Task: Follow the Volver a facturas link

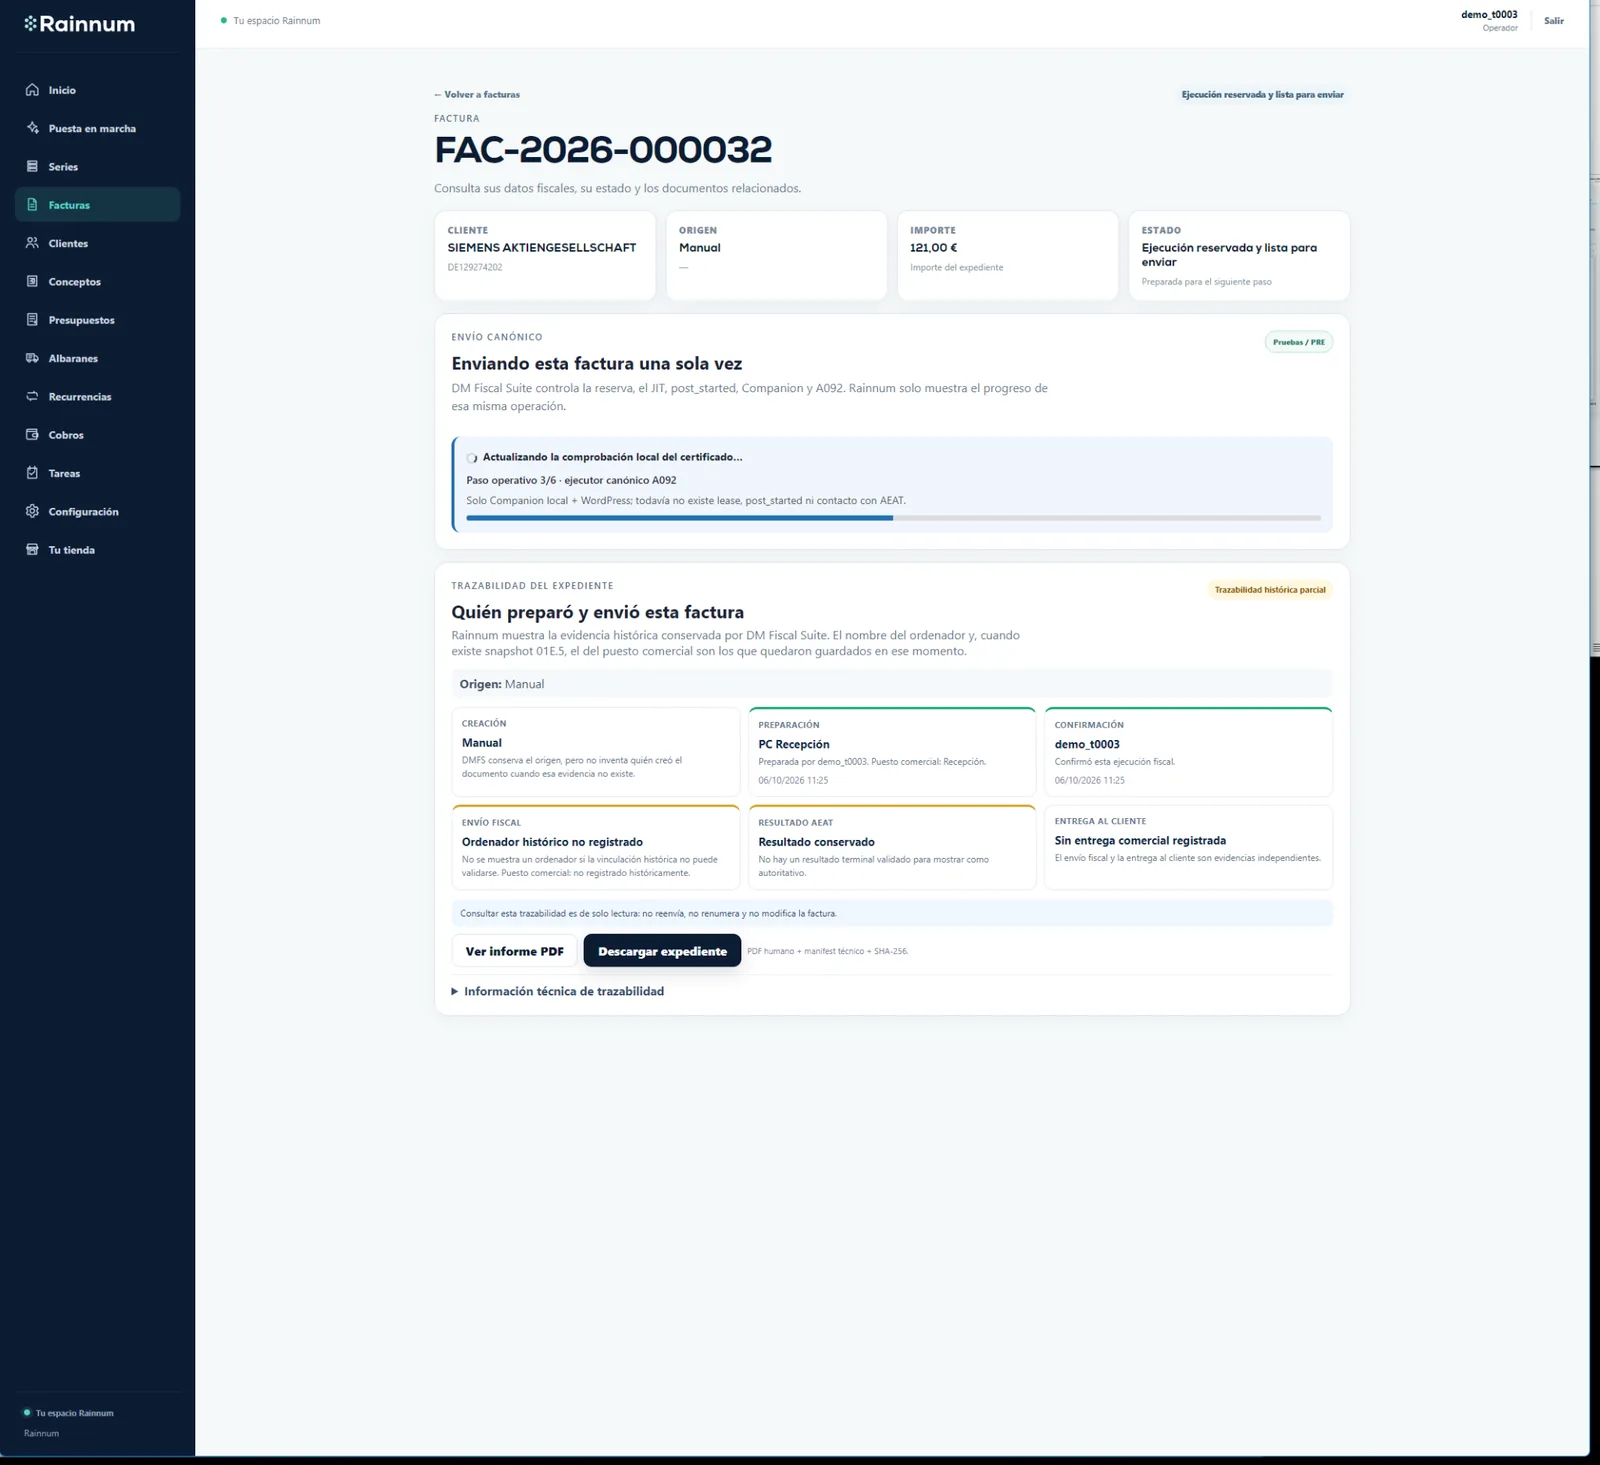Action: (x=477, y=94)
